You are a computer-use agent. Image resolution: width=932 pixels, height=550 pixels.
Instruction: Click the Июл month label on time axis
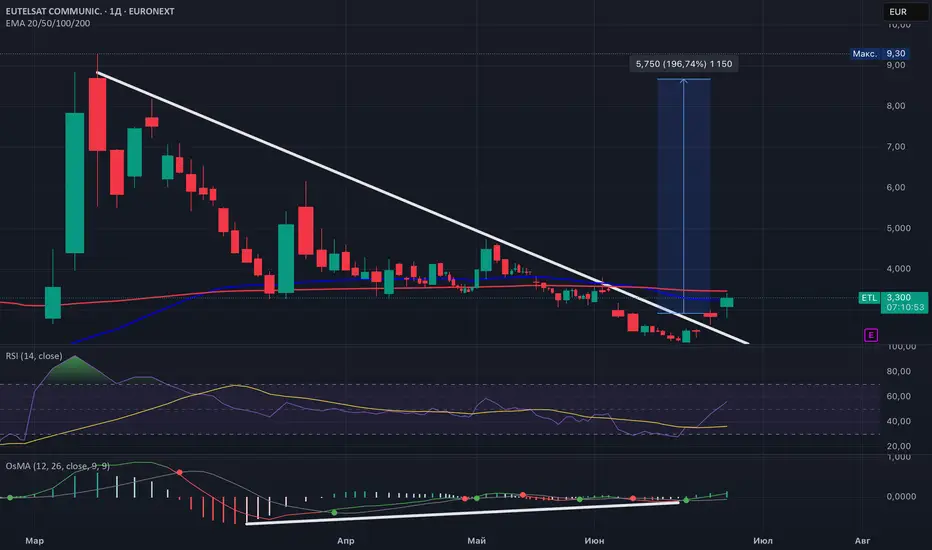pyautogui.click(x=763, y=540)
